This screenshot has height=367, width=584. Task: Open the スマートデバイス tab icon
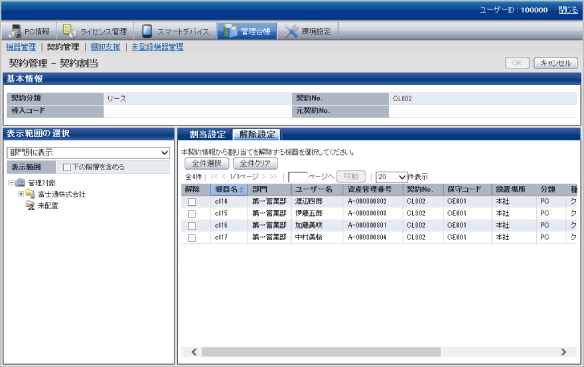[x=147, y=31]
